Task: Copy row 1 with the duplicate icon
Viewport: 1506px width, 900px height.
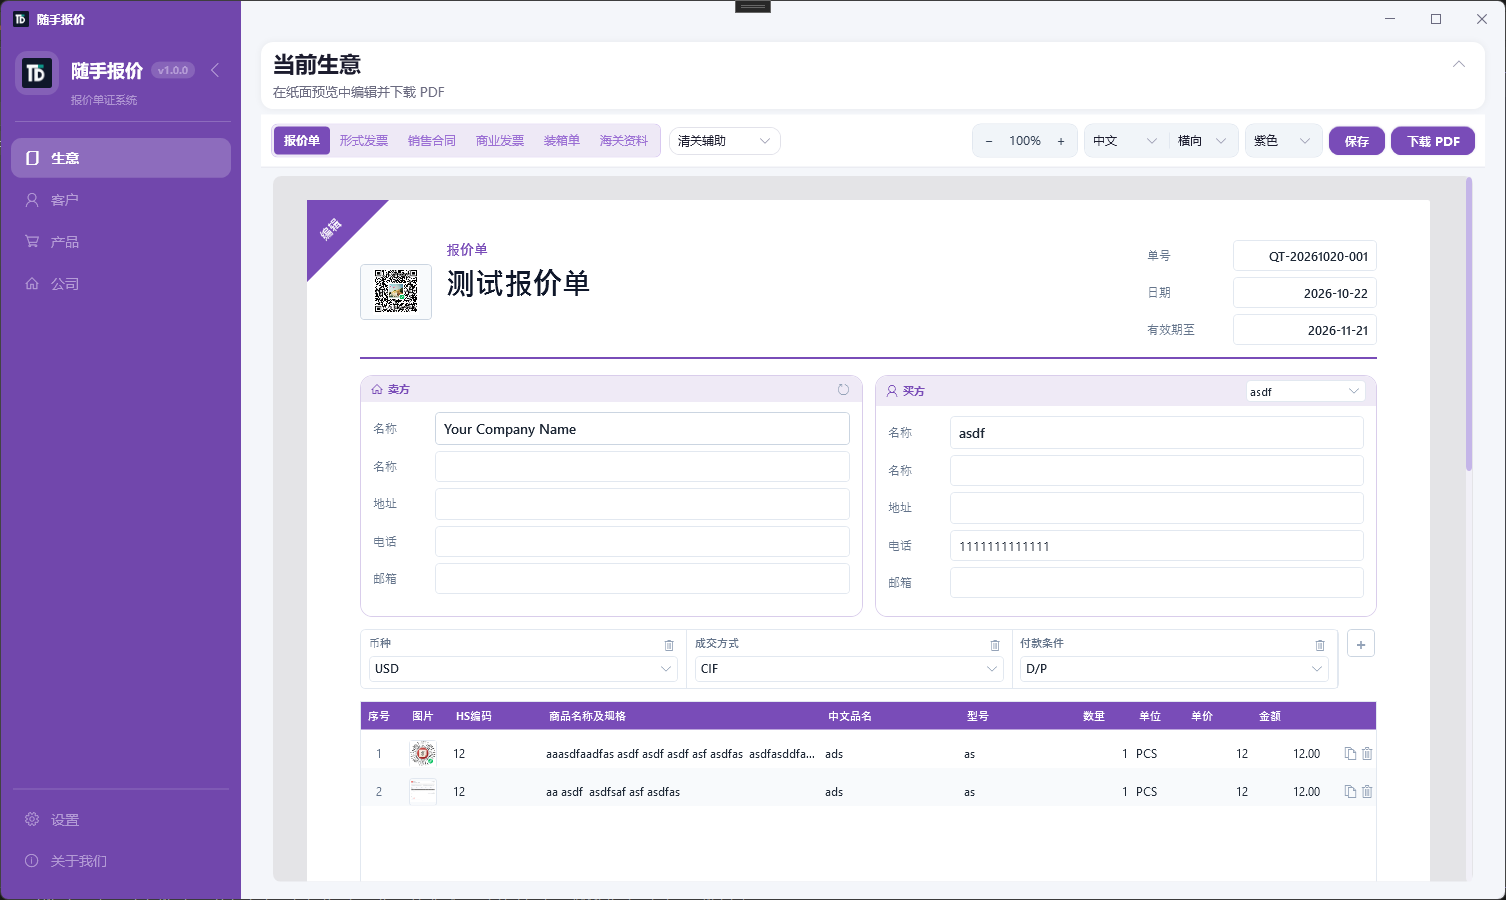Action: pos(1350,753)
